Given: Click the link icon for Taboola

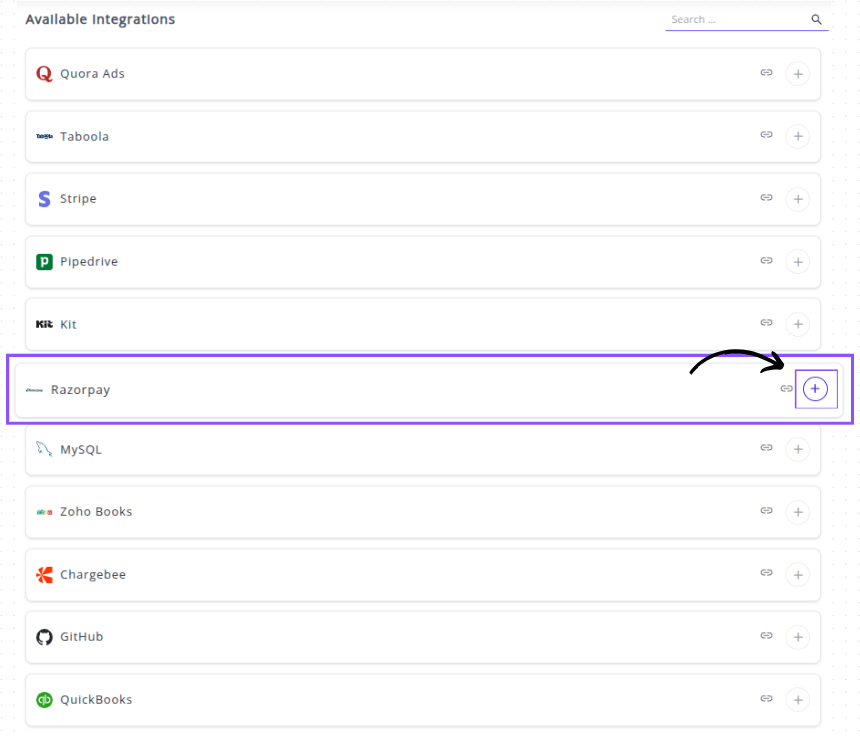Looking at the screenshot, I should point(766,135).
